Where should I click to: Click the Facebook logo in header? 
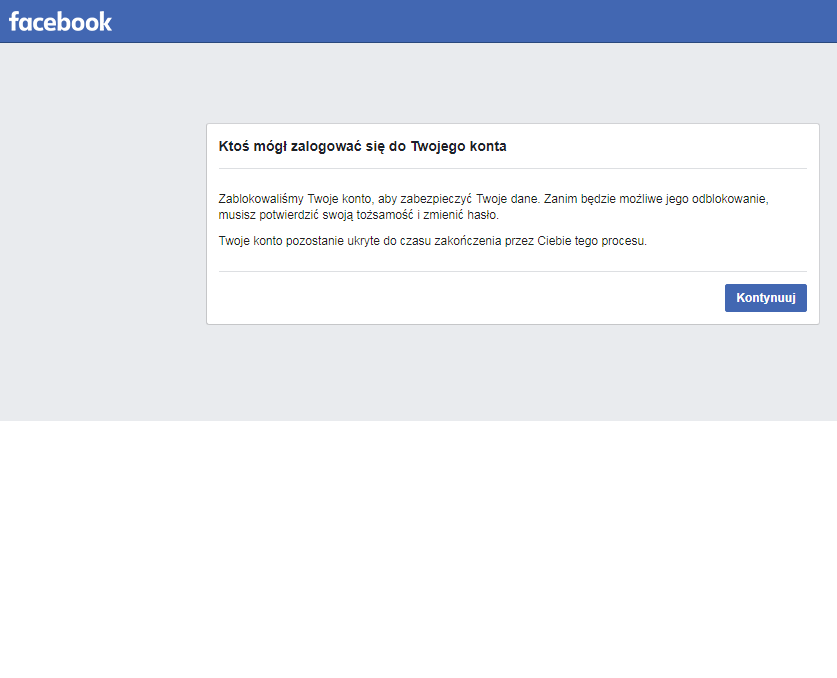tap(60, 21)
